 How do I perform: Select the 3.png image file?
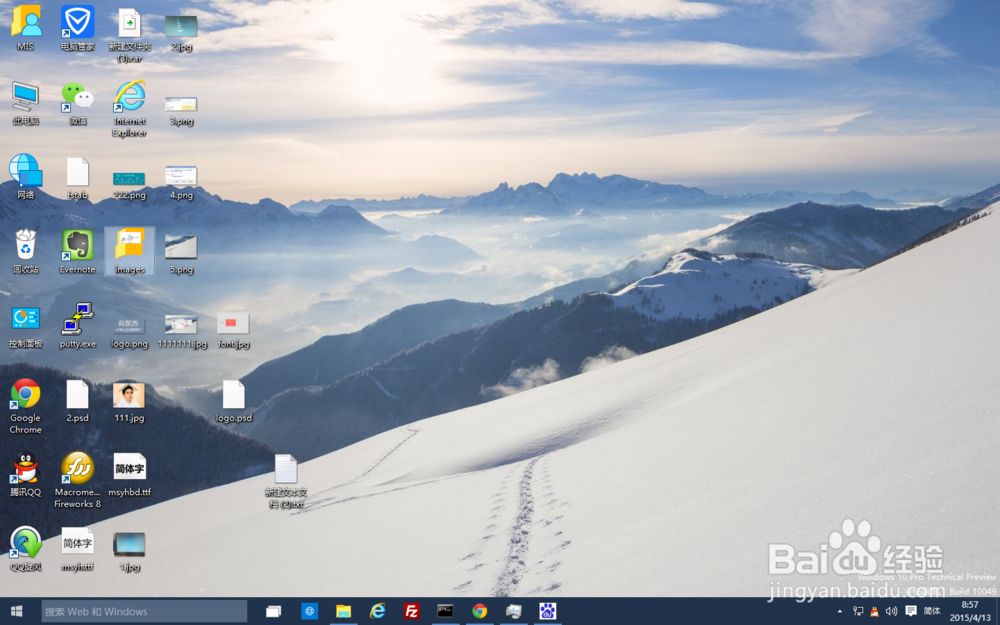pos(181,109)
